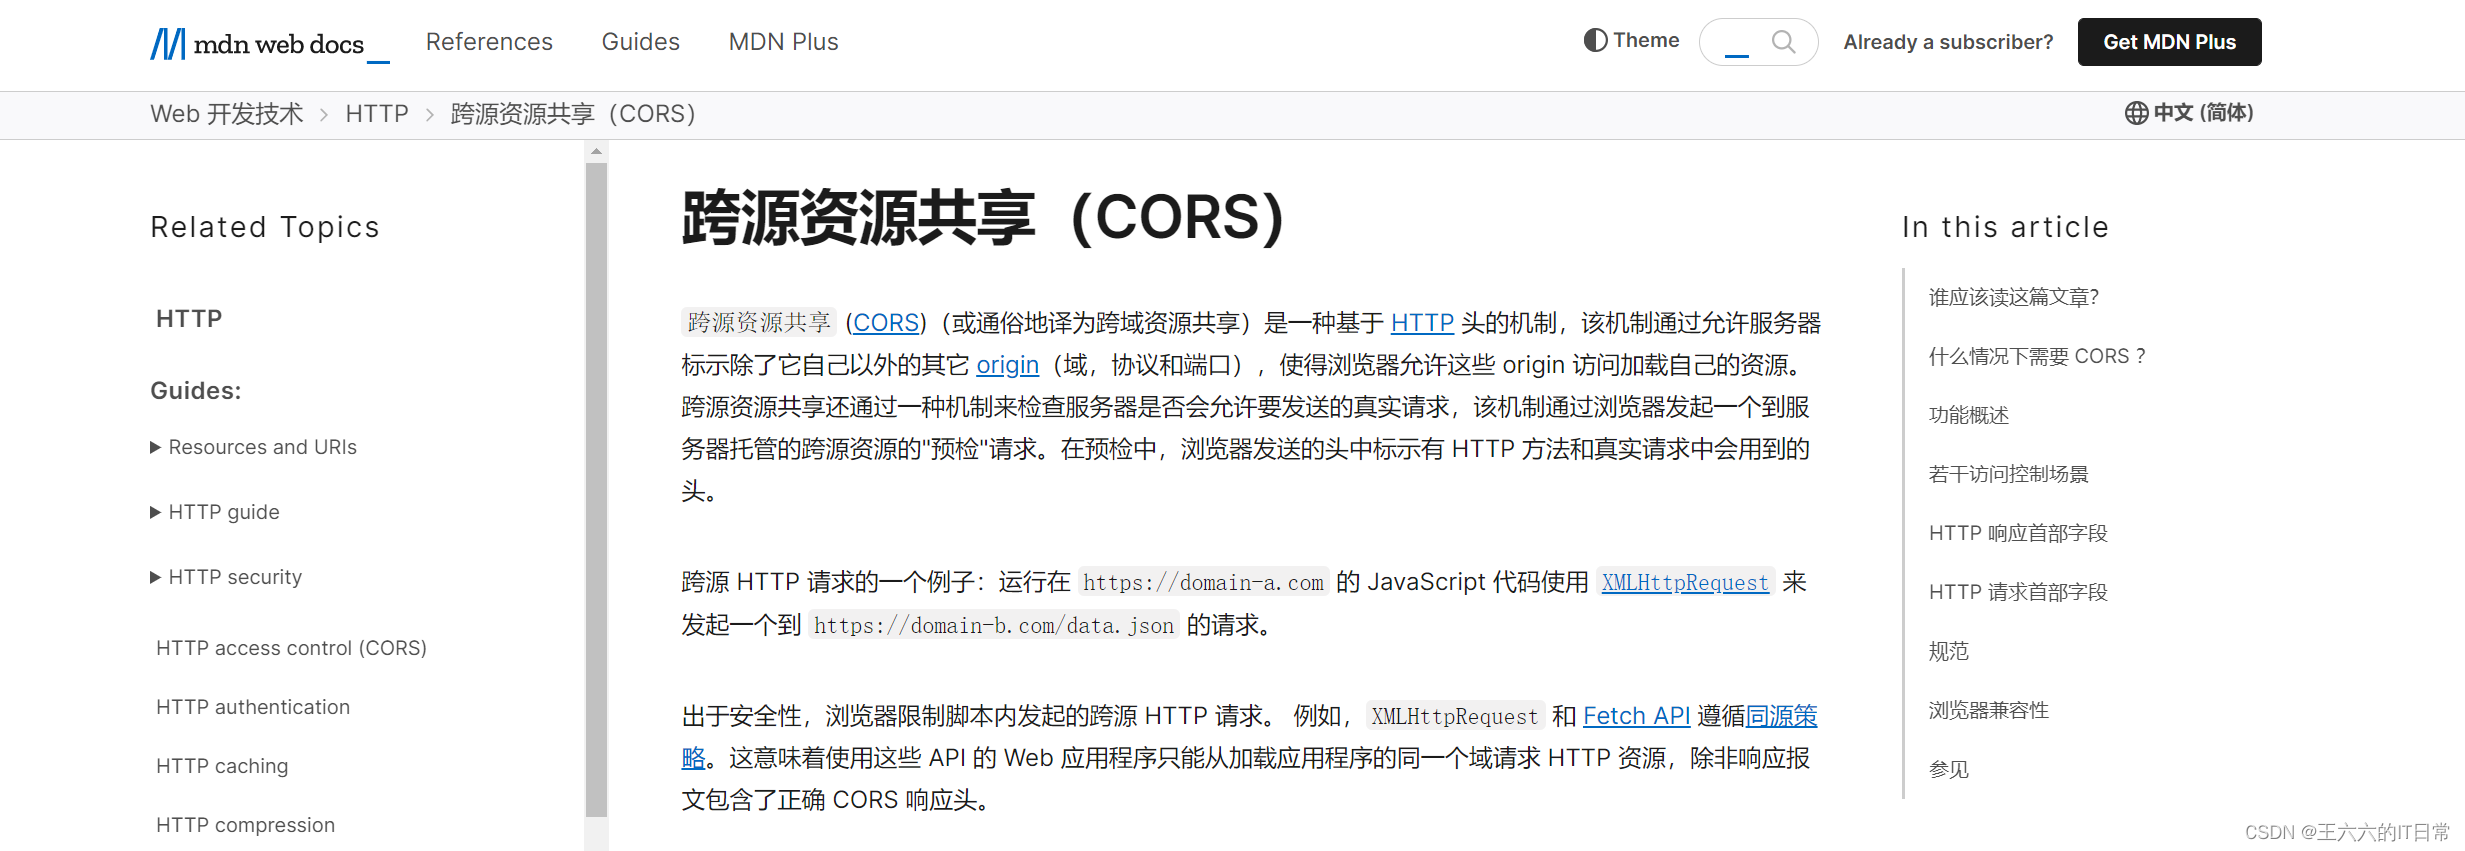Jump to HTTP 请求首部字段 section
2465x851 pixels.
tap(2018, 592)
